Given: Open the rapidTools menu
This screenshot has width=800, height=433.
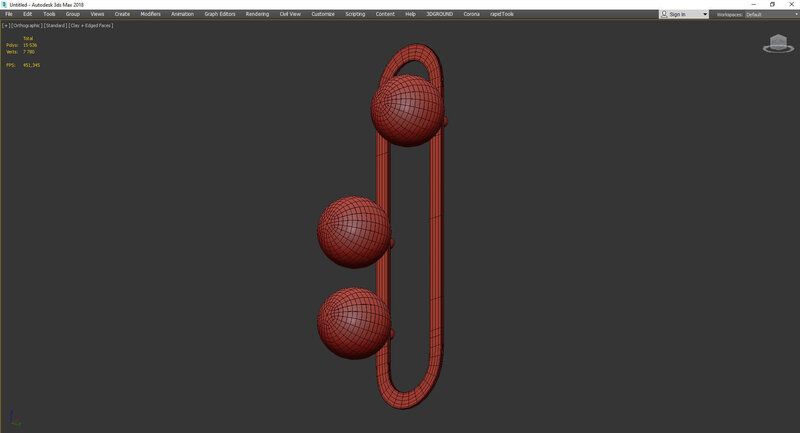Looking at the screenshot, I should click(501, 14).
